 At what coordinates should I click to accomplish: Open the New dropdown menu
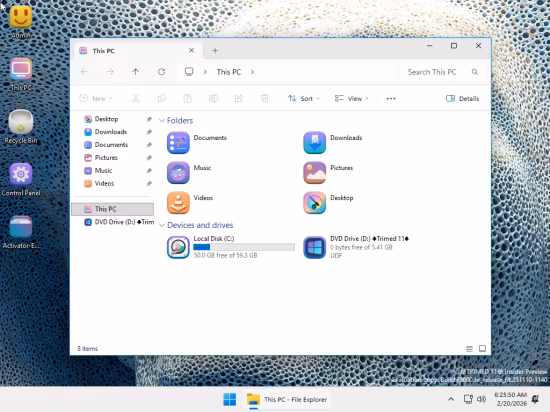pos(96,99)
